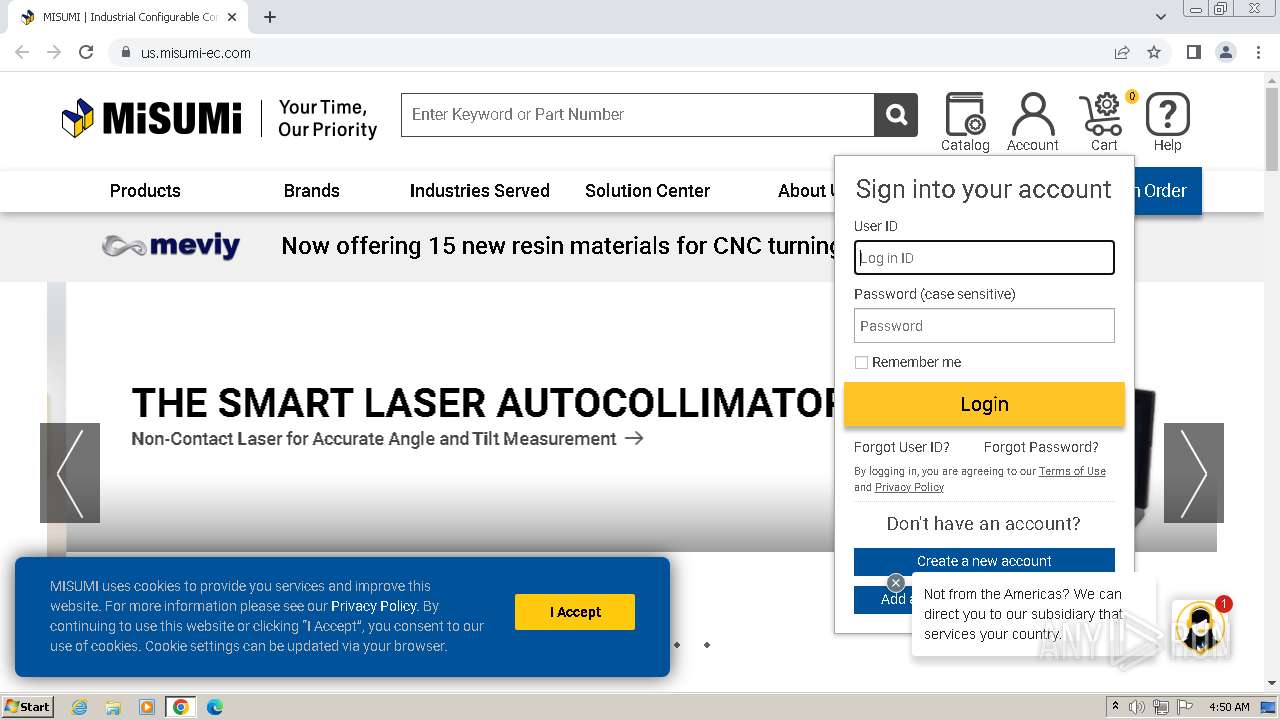1280x720 pixels.
Task: Click the meviy logo
Action: click(171, 246)
